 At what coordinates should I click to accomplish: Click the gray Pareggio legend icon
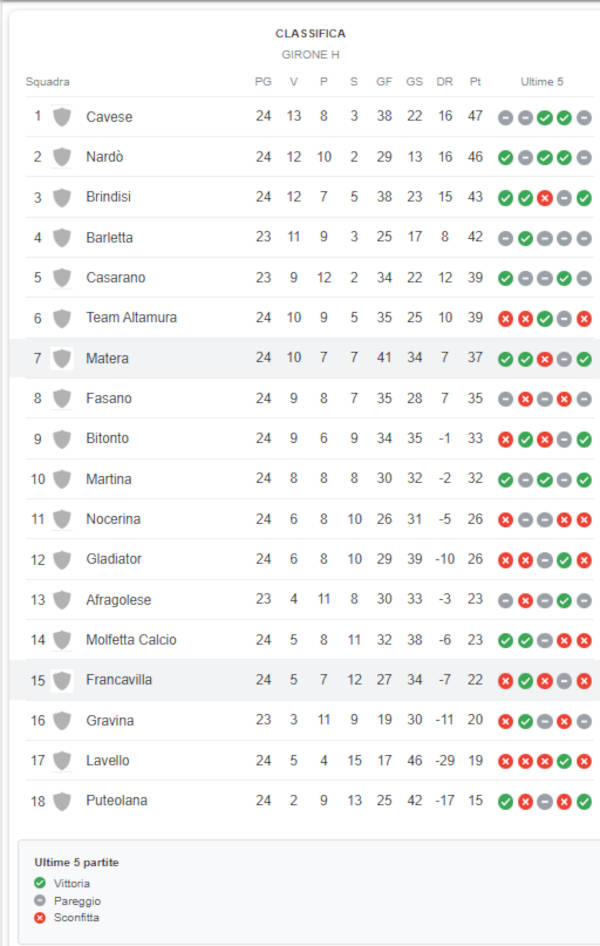tap(40, 900)
